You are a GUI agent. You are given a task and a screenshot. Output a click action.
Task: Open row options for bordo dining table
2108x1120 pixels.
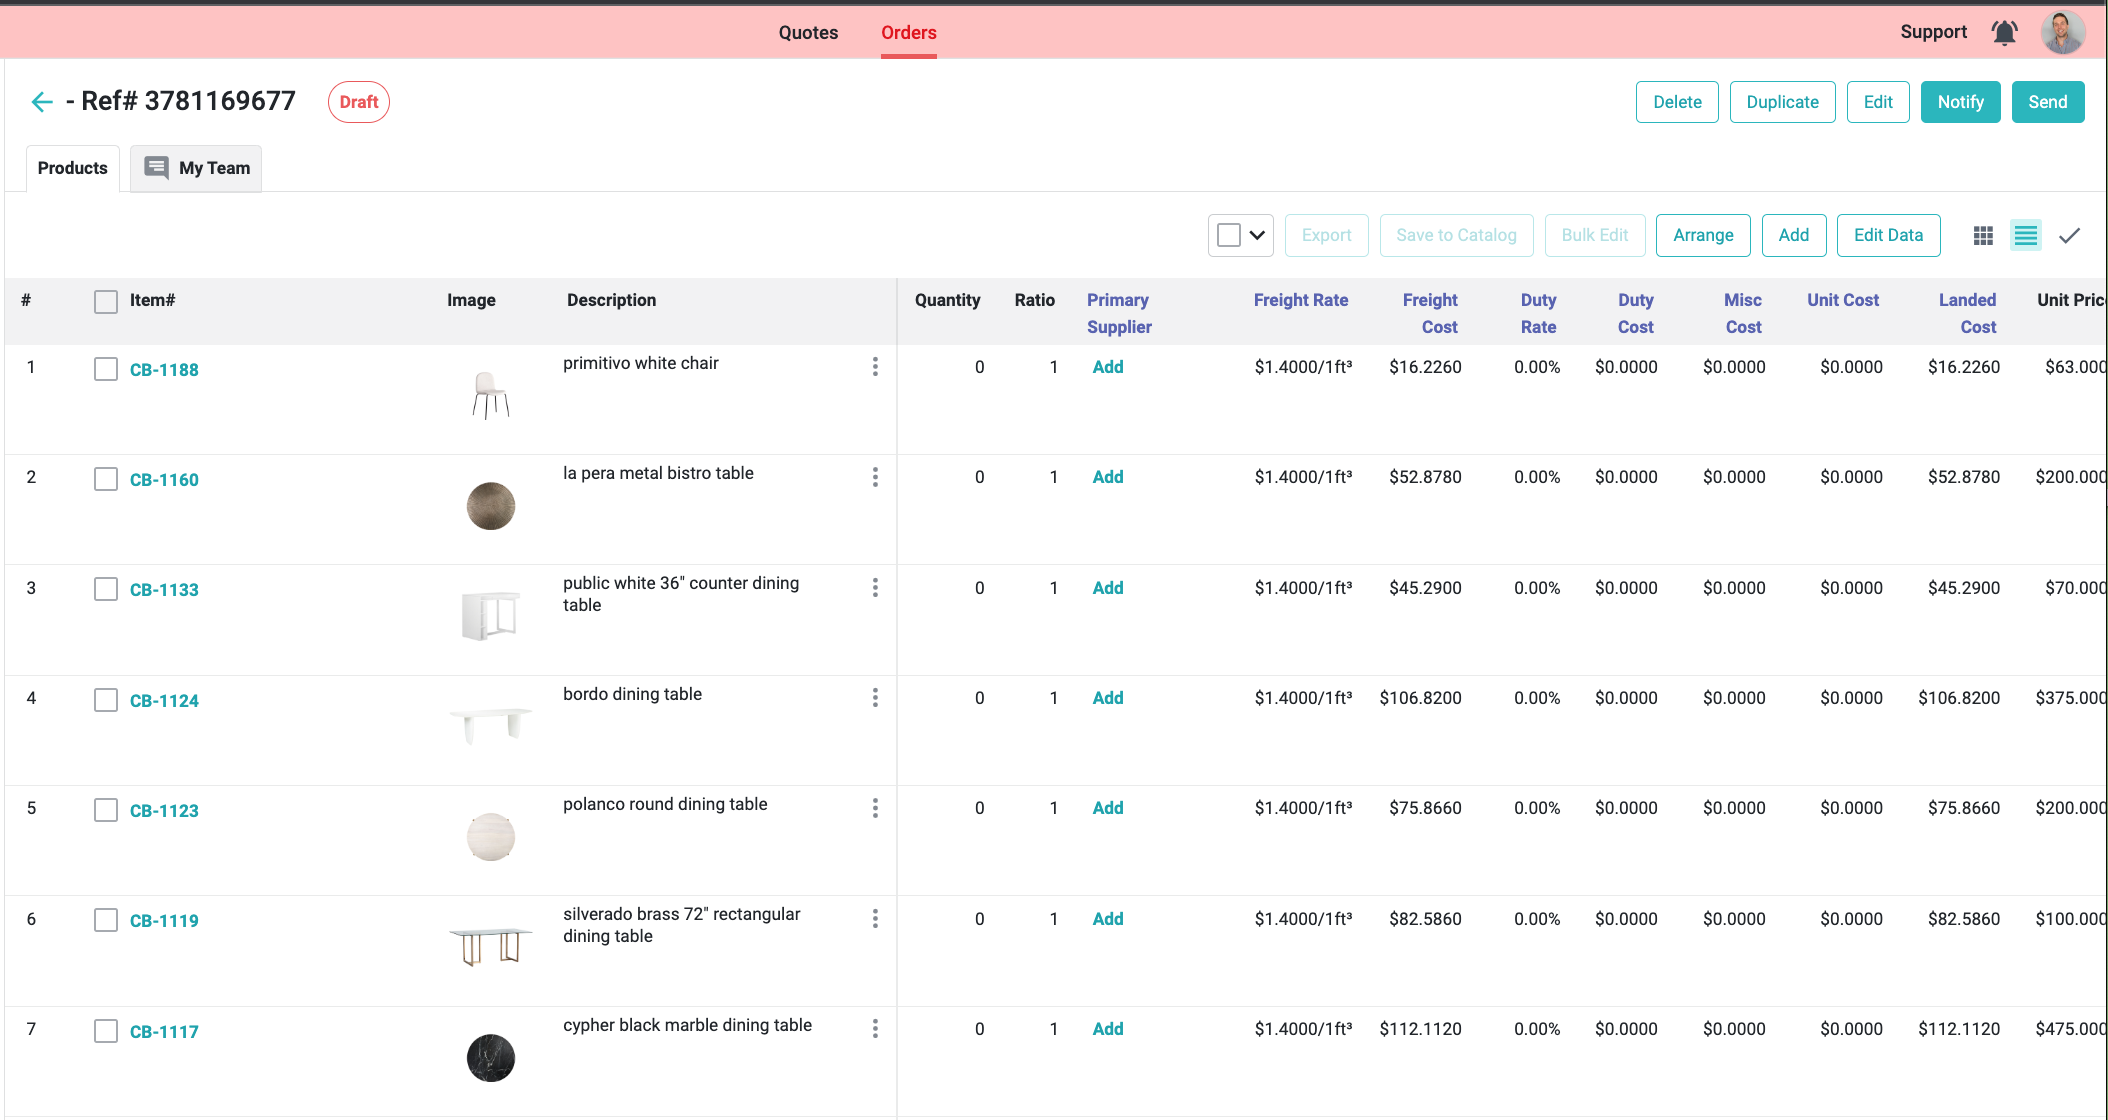[875, 698]
